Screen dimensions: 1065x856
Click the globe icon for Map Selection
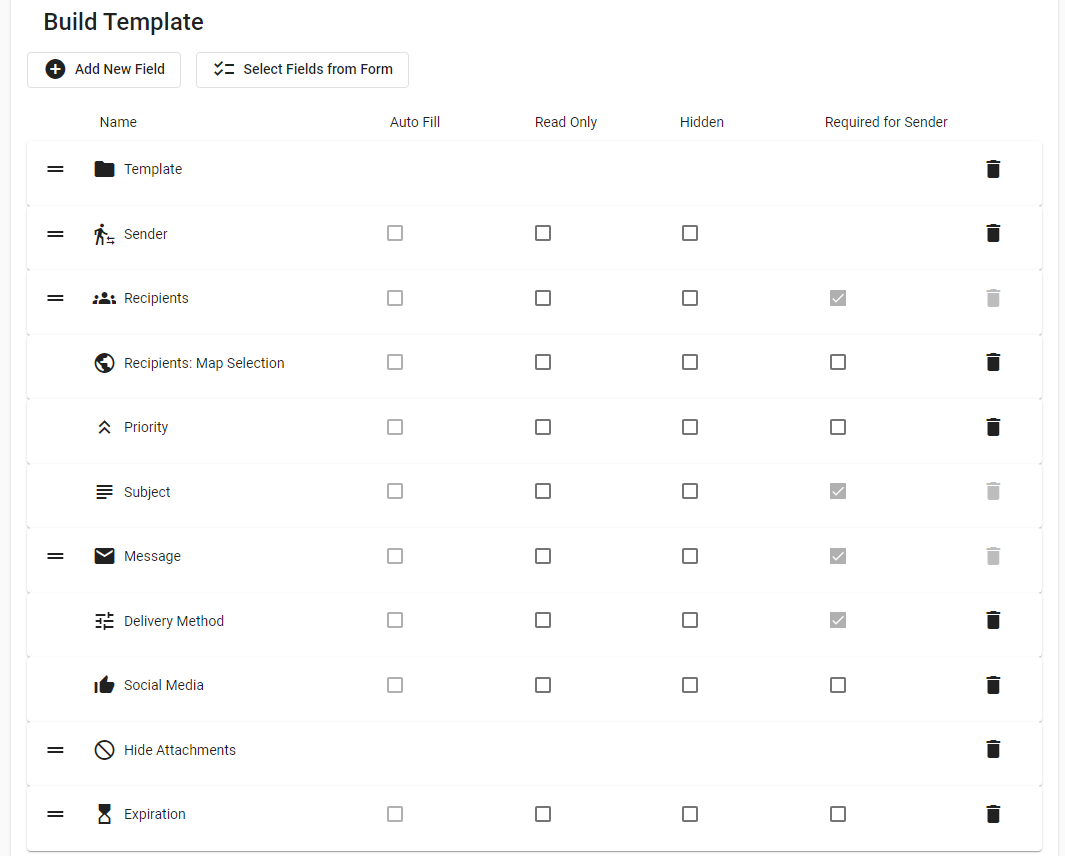tap(104, 363)
